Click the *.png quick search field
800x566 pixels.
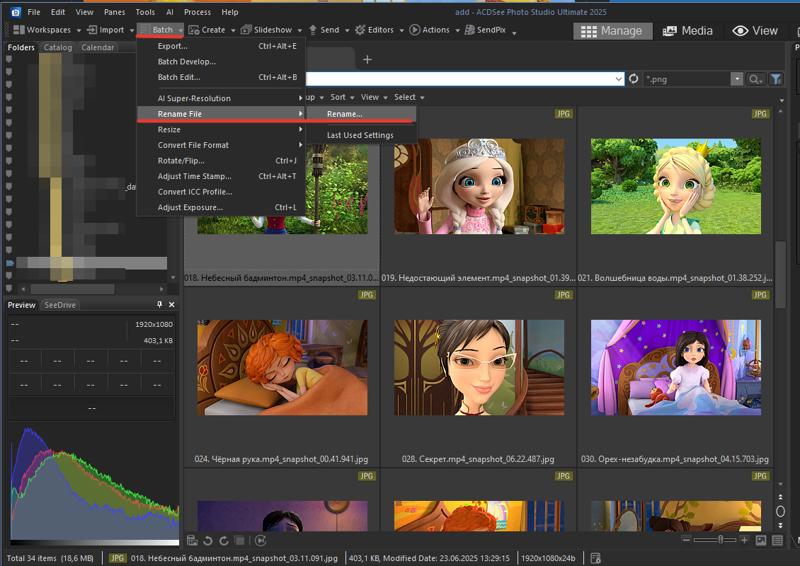coord(687,80)
